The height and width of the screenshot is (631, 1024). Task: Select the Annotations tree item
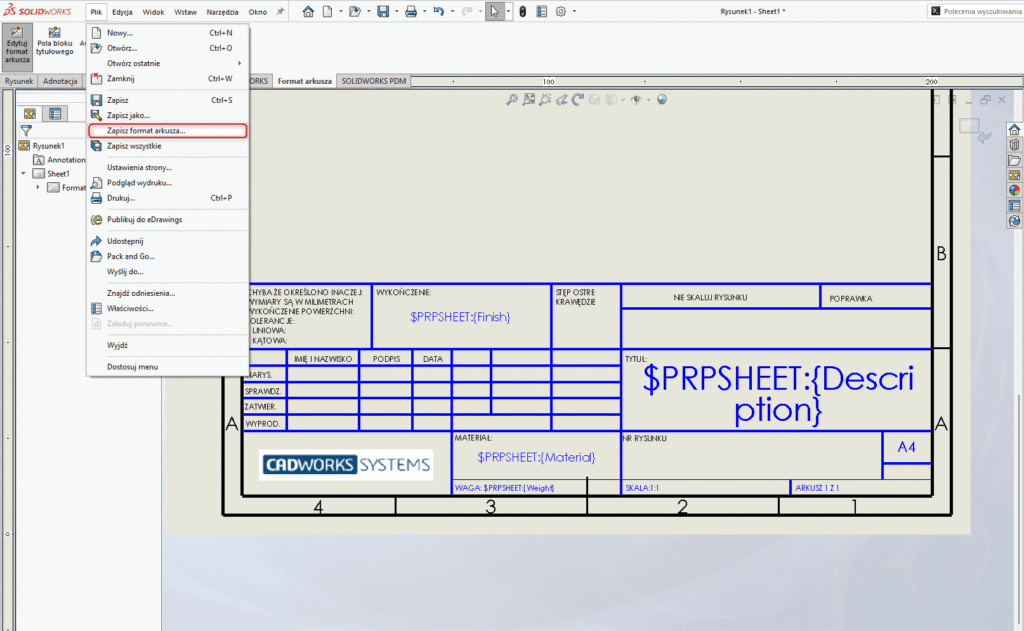tap(59, 160)
